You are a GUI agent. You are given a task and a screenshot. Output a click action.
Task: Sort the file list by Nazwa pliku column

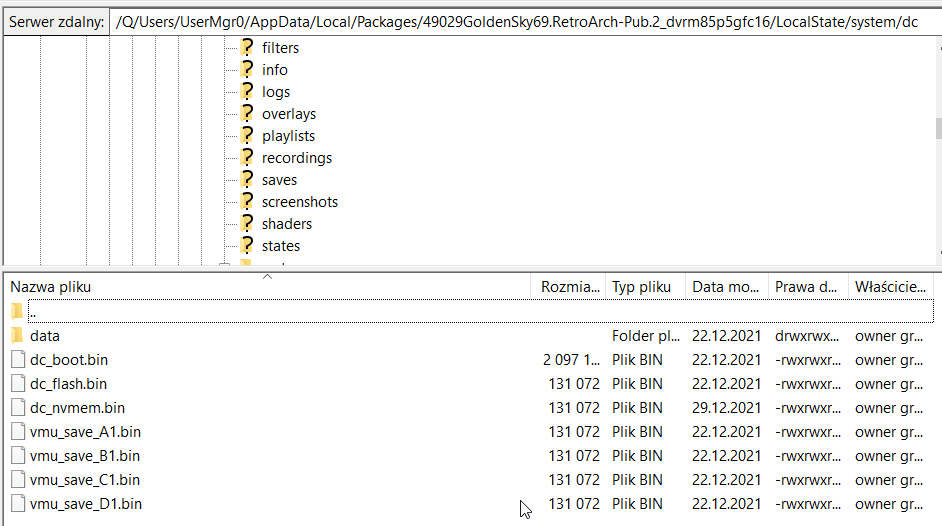tap(50, 287)
